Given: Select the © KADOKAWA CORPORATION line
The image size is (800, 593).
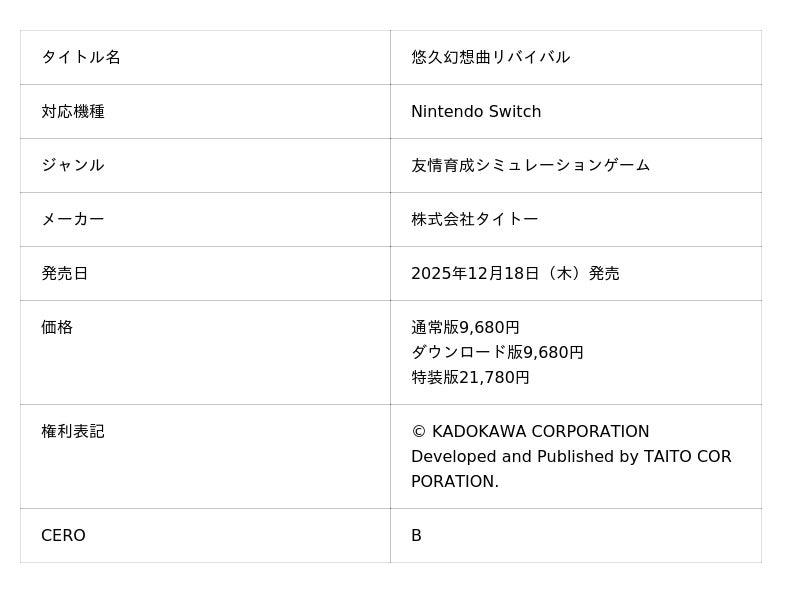Looking at the screenshot, I should (x=530, y=431).
